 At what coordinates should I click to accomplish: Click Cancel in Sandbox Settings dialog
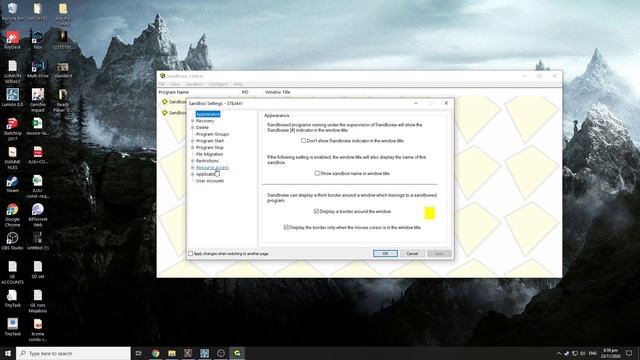coord(412,253)
